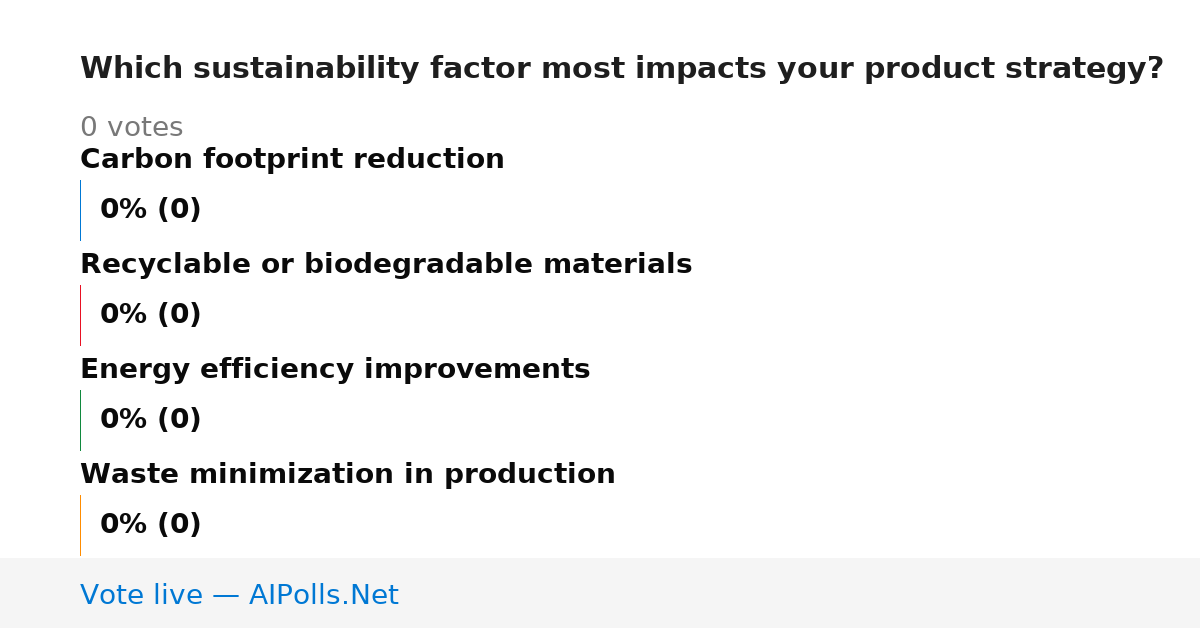Viewport: 1200px width, 628px height.
Task: Open the Vote live — AIPolls.Net link
Action: [x=239, y=596]
